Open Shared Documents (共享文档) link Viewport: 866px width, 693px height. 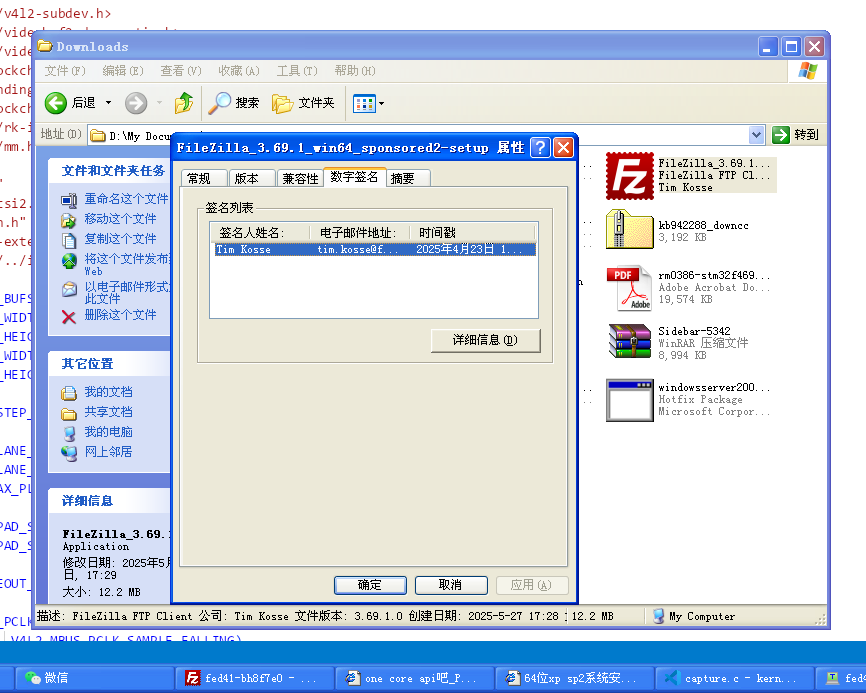coord(108,412)
